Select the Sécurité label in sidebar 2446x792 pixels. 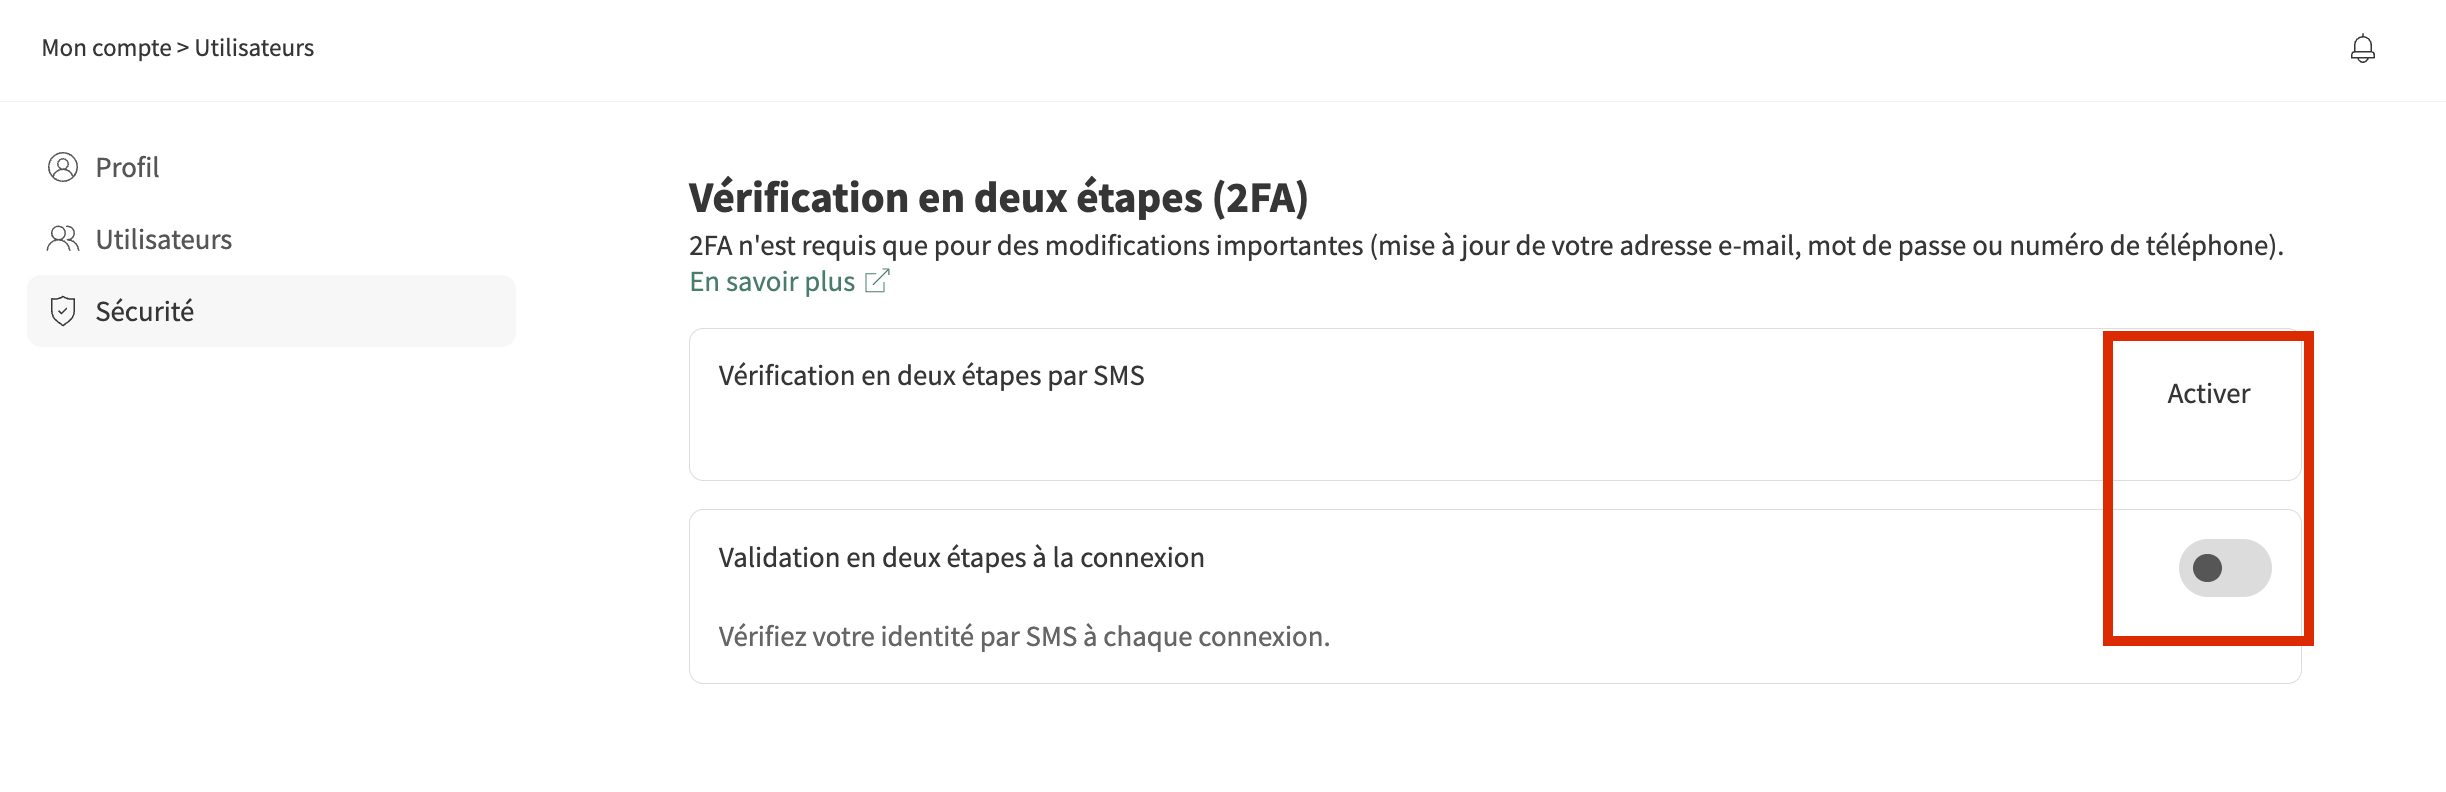(x=145, y=311)
